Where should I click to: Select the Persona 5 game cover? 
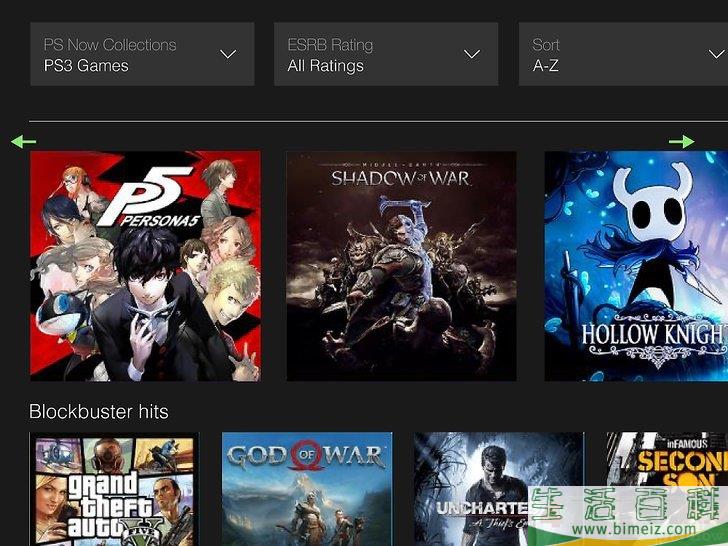[x=145, y=266]
